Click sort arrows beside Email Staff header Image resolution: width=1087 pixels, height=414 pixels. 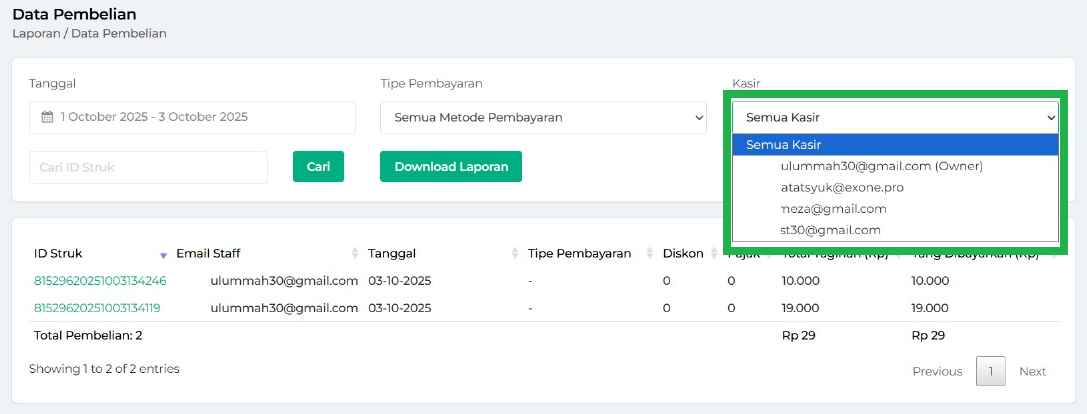click(355, 254)
